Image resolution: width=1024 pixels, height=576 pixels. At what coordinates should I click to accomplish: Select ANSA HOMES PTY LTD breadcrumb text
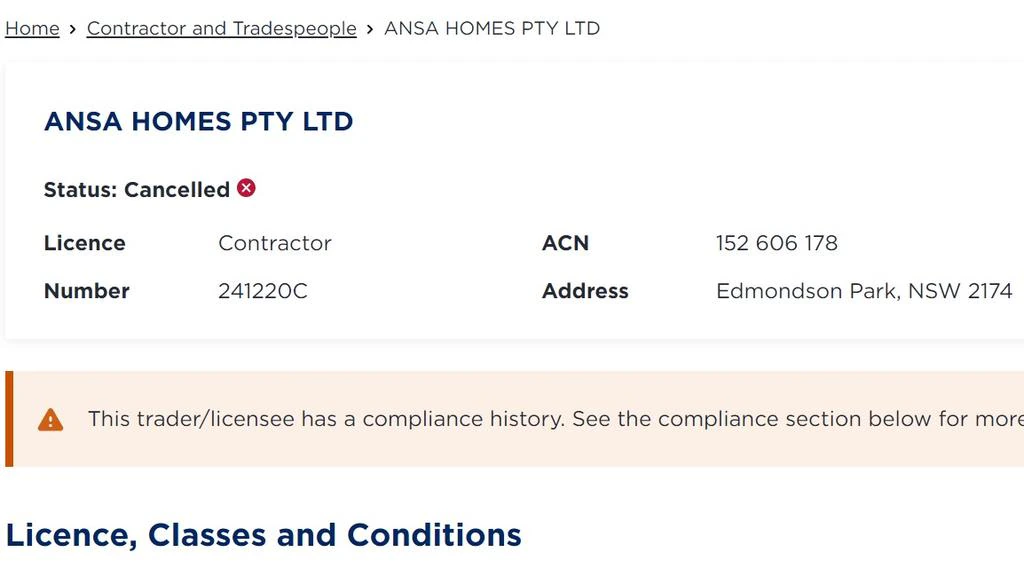point(492,29)
